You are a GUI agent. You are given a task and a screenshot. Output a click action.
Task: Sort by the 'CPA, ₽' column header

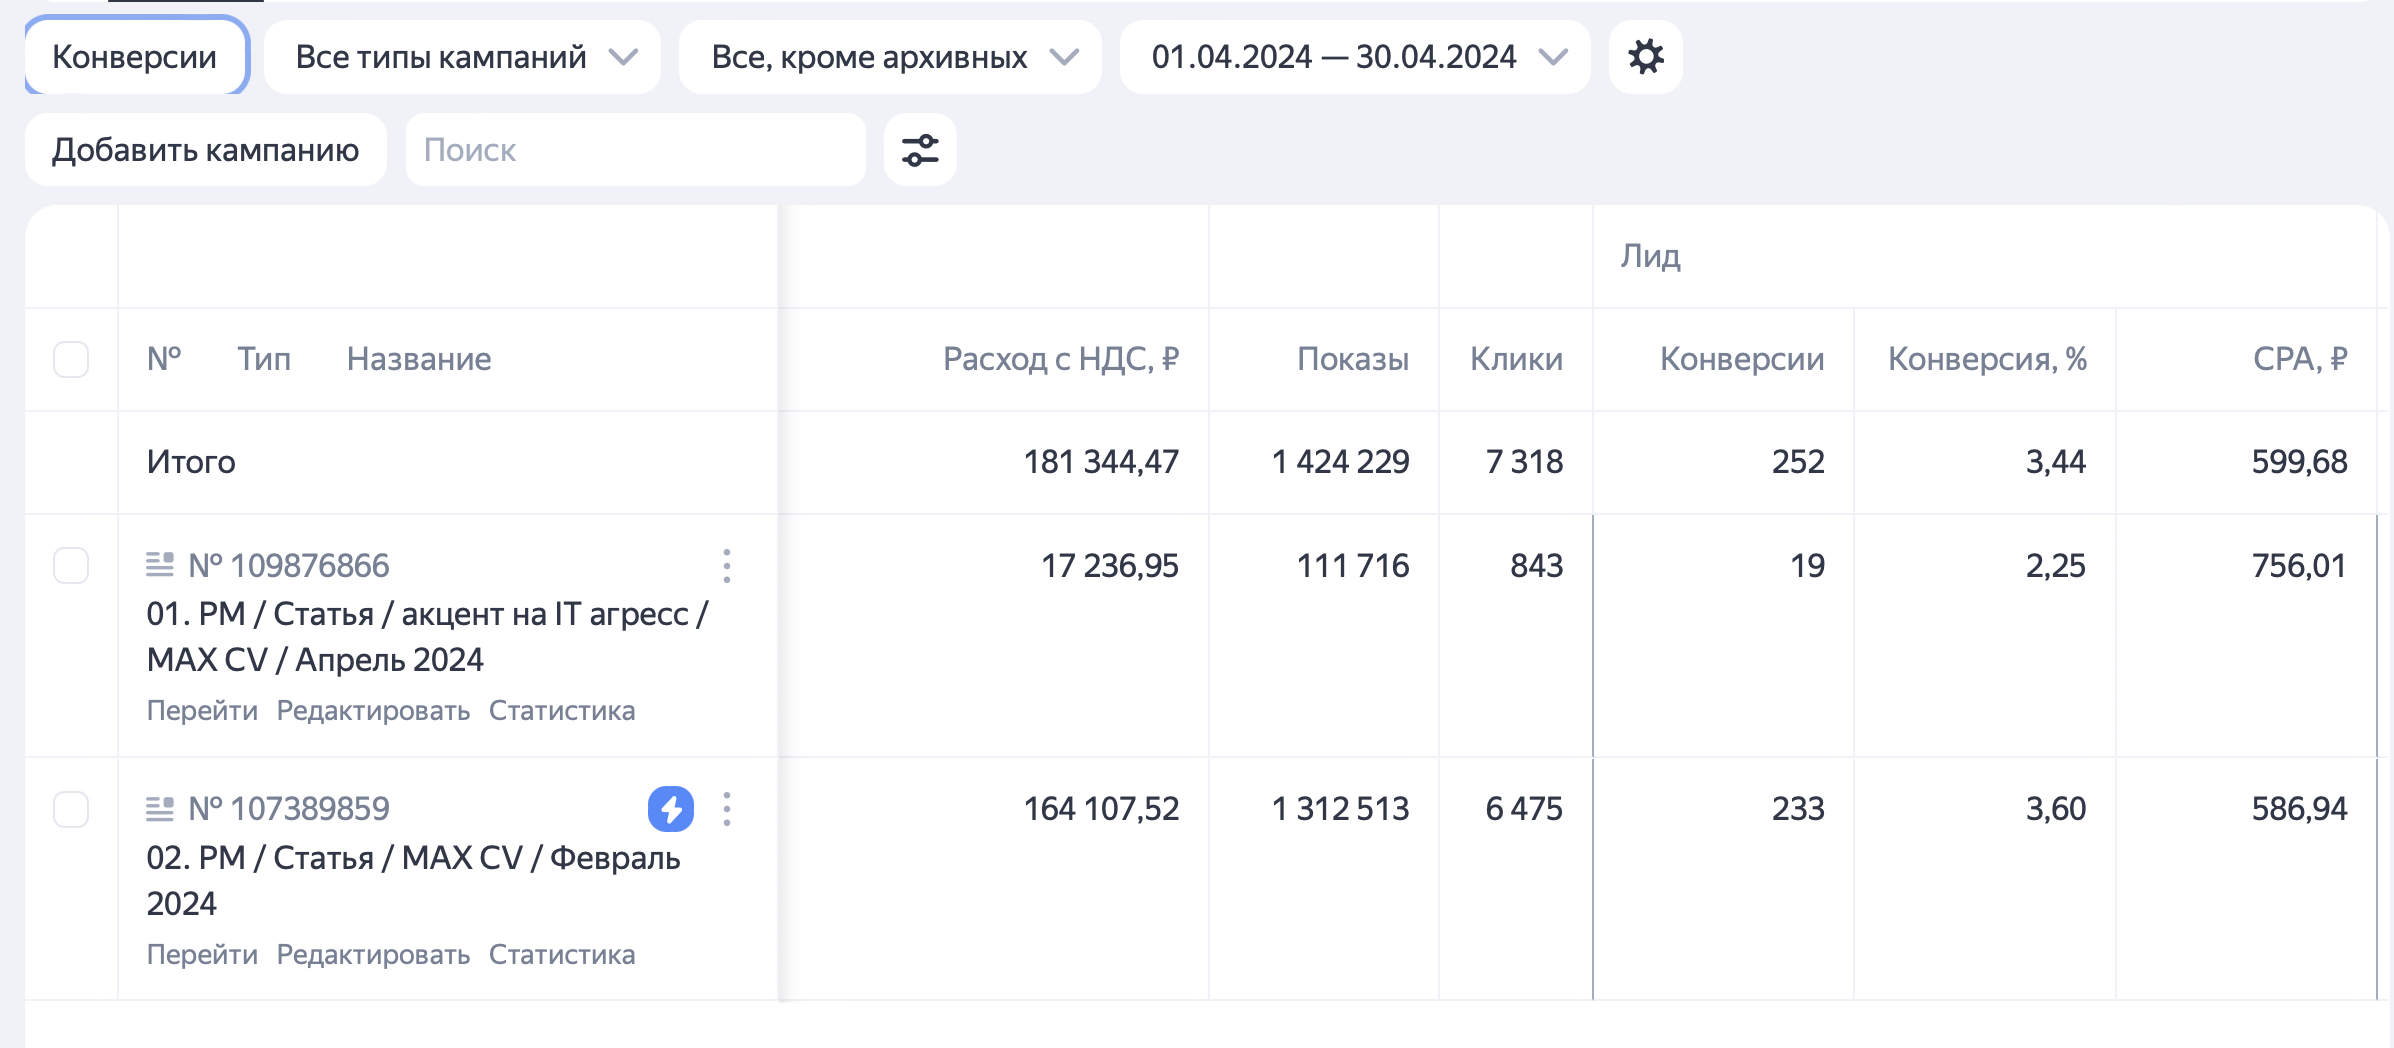(x=2299, y=359)
